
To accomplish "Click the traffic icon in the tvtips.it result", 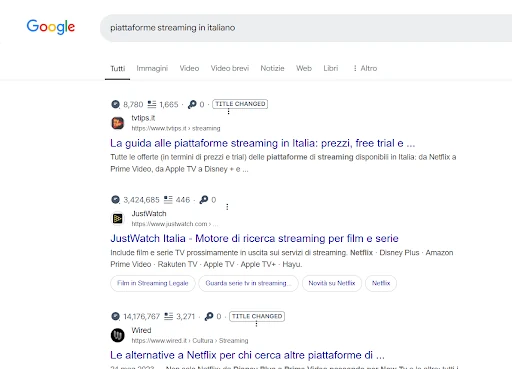I will click(115, 104).
